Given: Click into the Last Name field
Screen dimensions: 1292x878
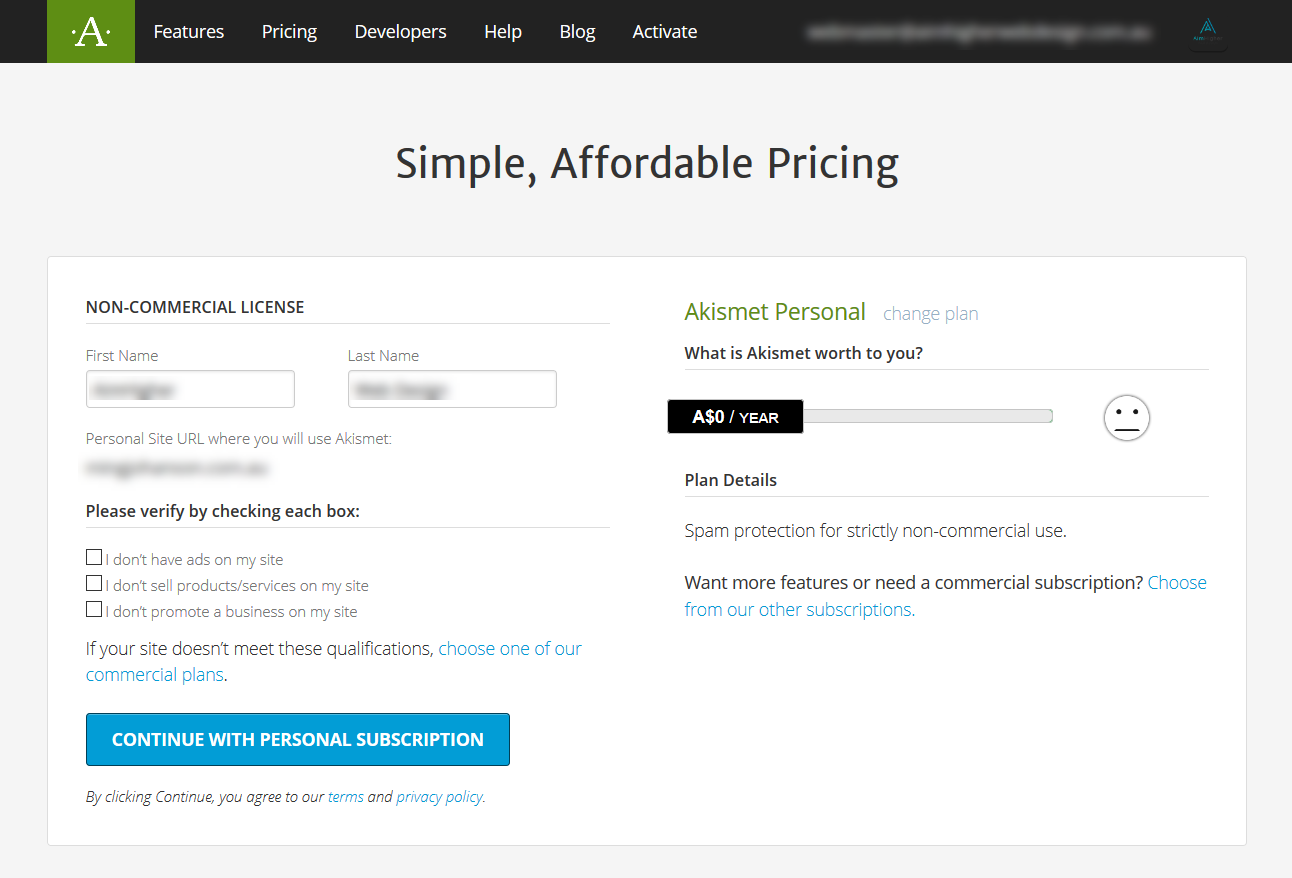Looking at the screenshot, I should pyautogui.click(x=452, y=389).
